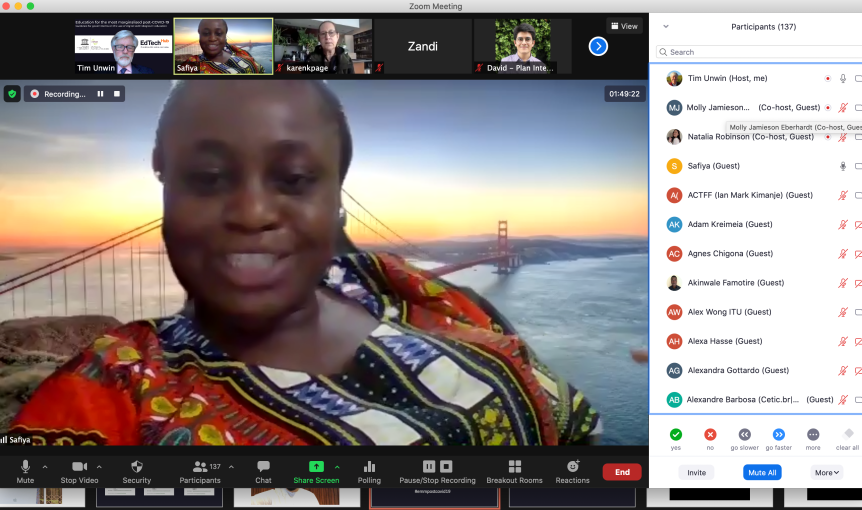Expand audio options arrow next to Mute
The width and height of the screenshot is (862, 510).
45,467
